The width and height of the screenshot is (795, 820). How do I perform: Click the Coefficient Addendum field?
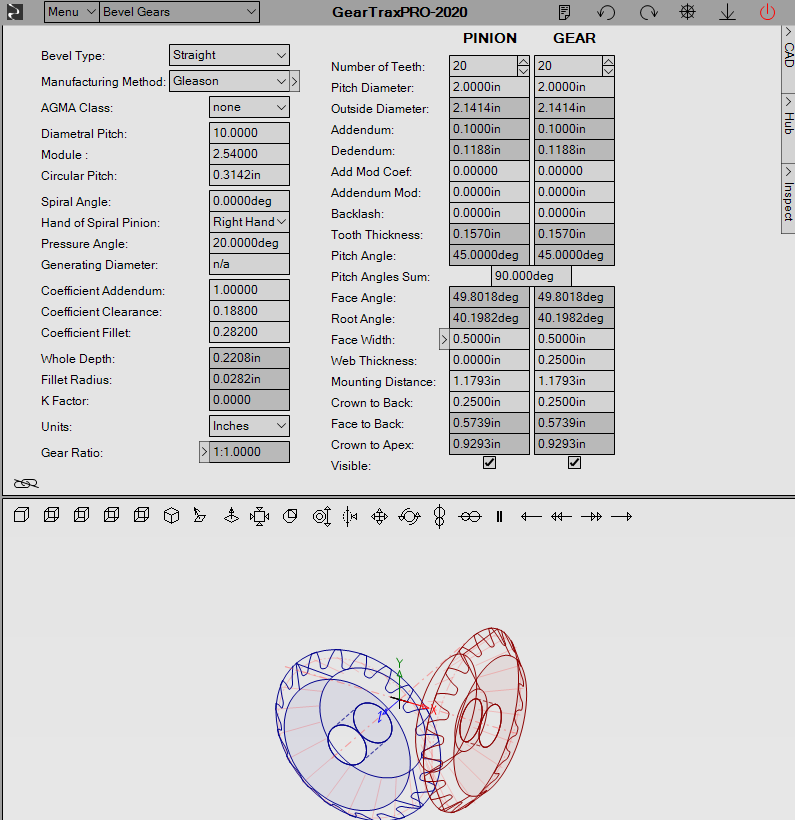pyautogui.click(x=249, y=290)
